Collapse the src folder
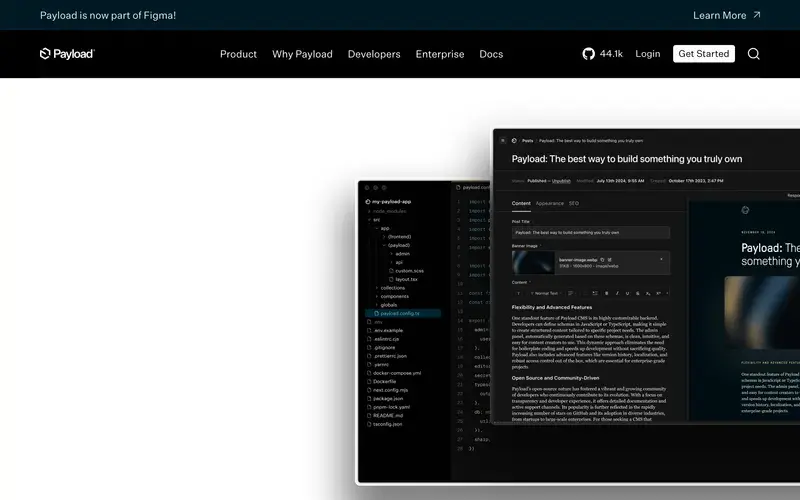 point(375,219)
